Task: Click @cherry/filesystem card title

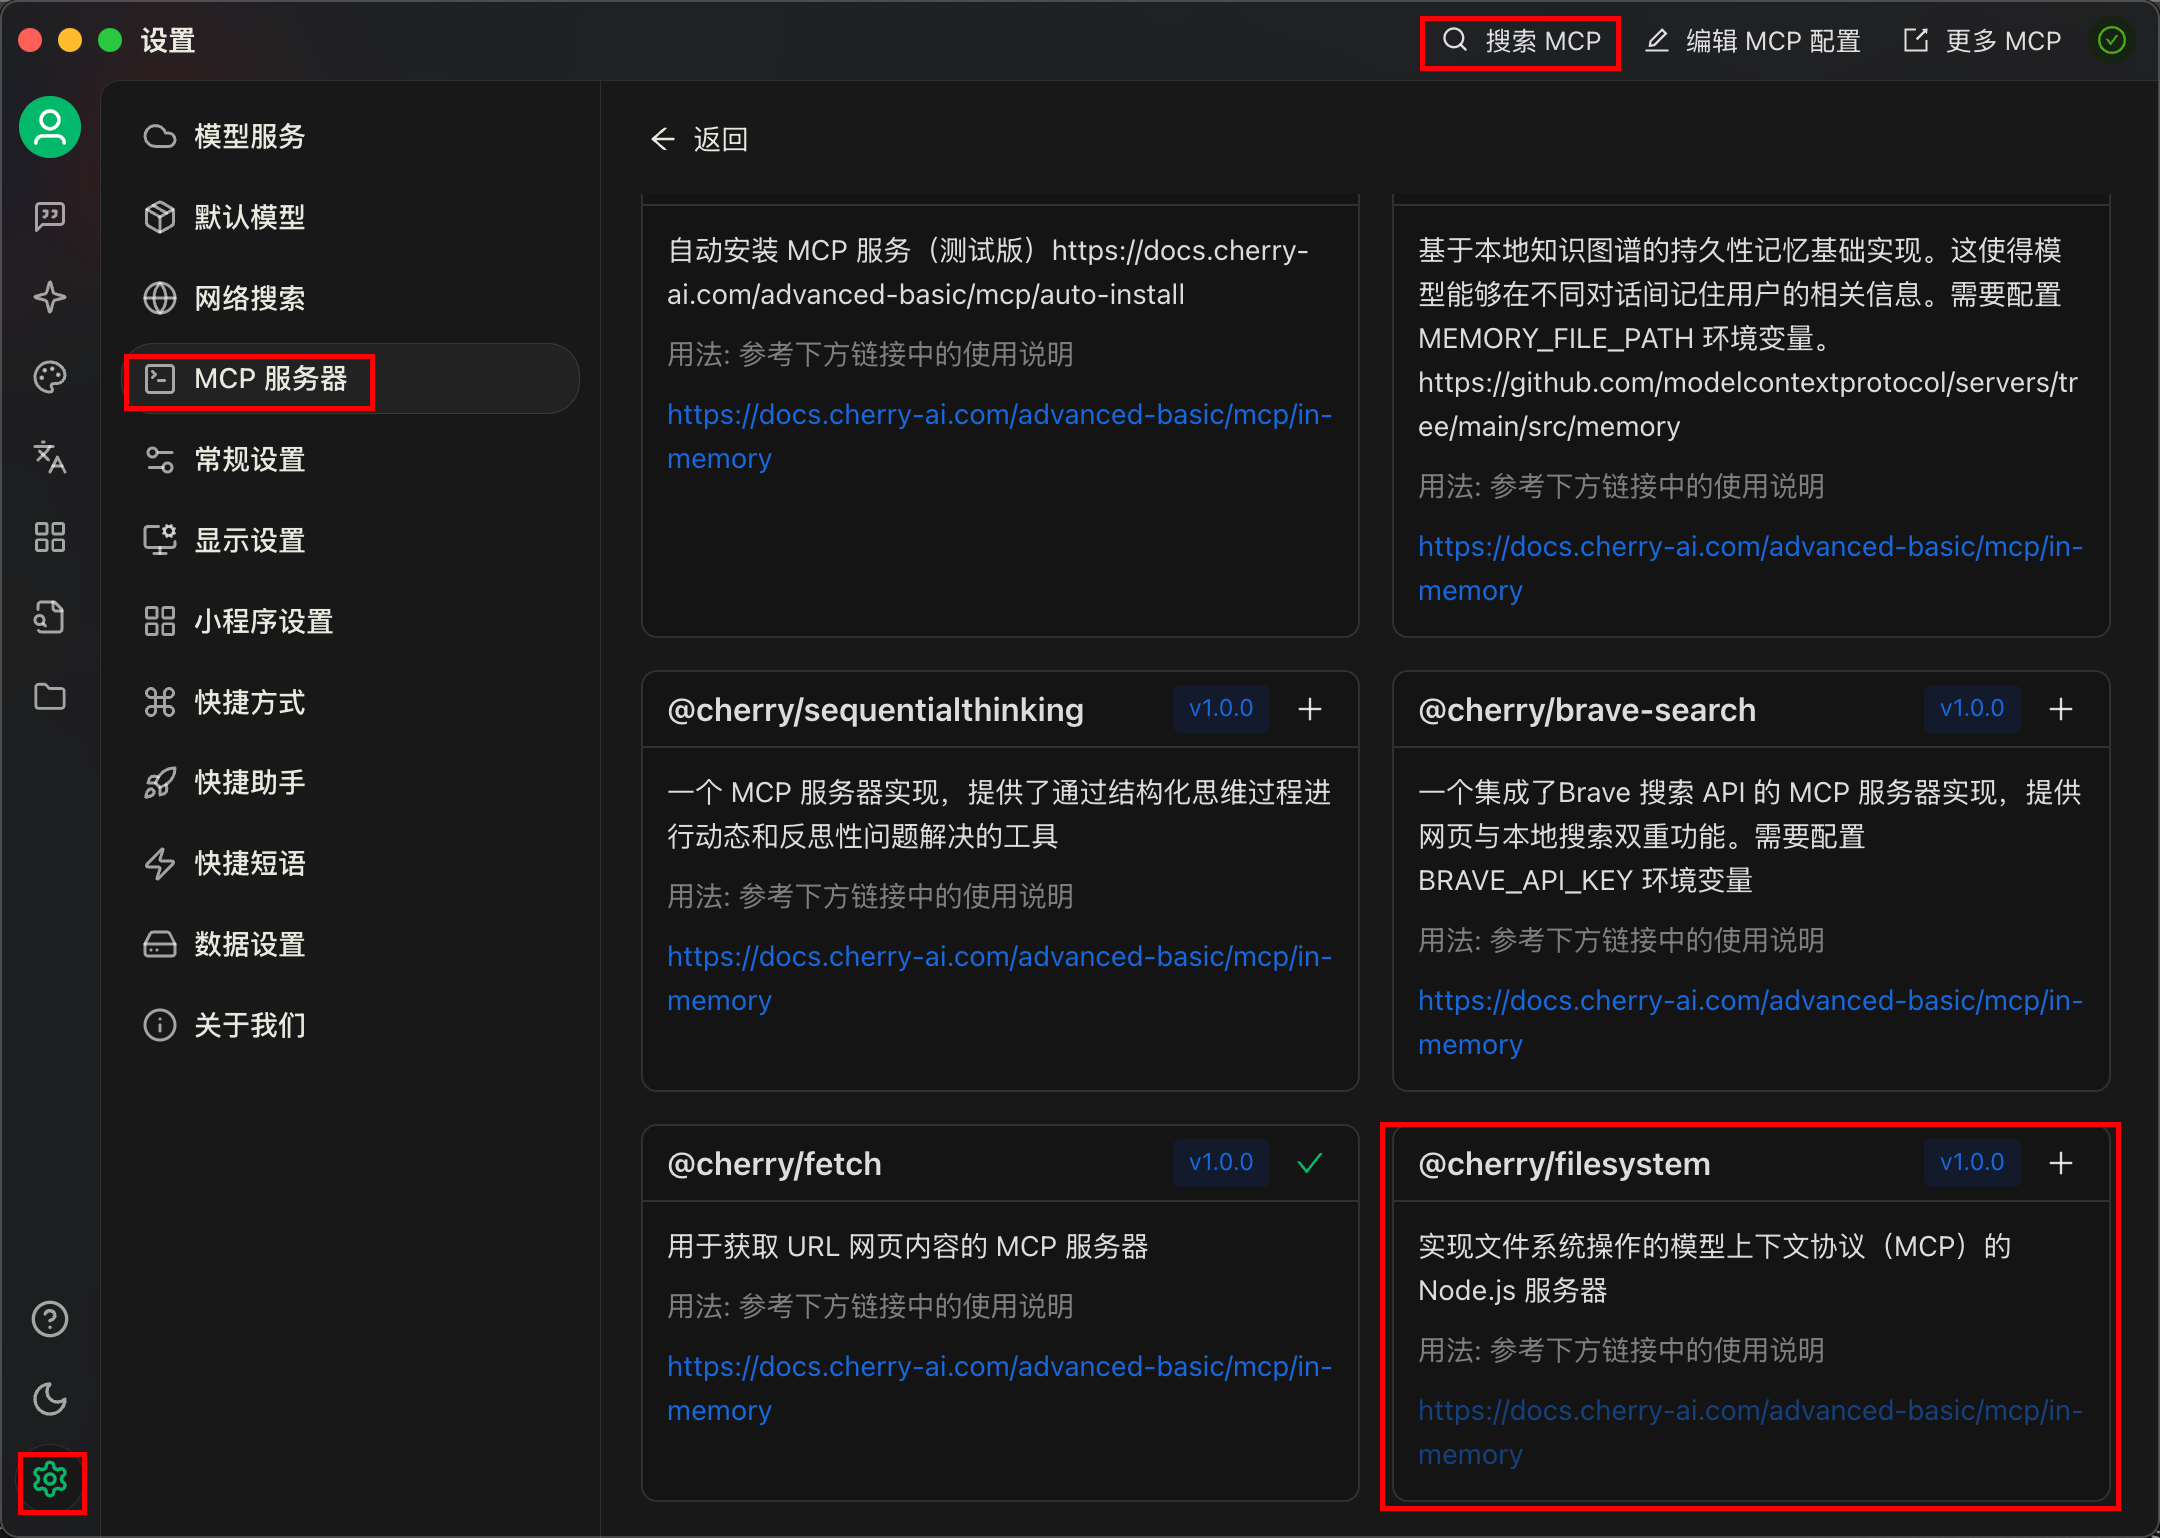Action: point(1565,1164)
